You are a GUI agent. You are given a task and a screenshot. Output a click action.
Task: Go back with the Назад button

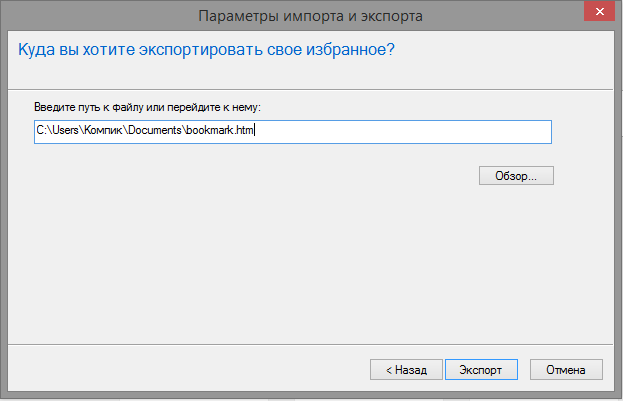coord(406,370)
